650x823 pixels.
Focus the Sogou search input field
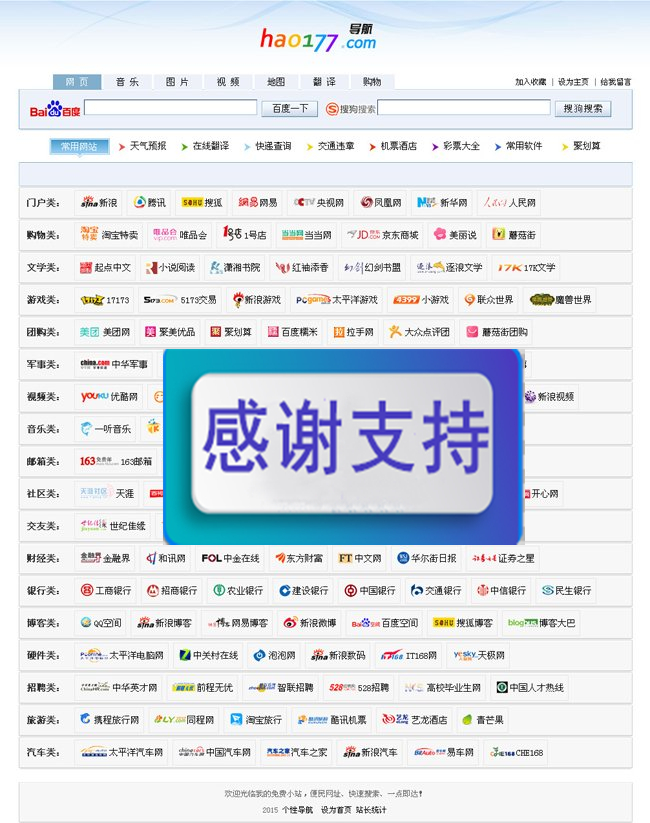click(x=464, y=108)
